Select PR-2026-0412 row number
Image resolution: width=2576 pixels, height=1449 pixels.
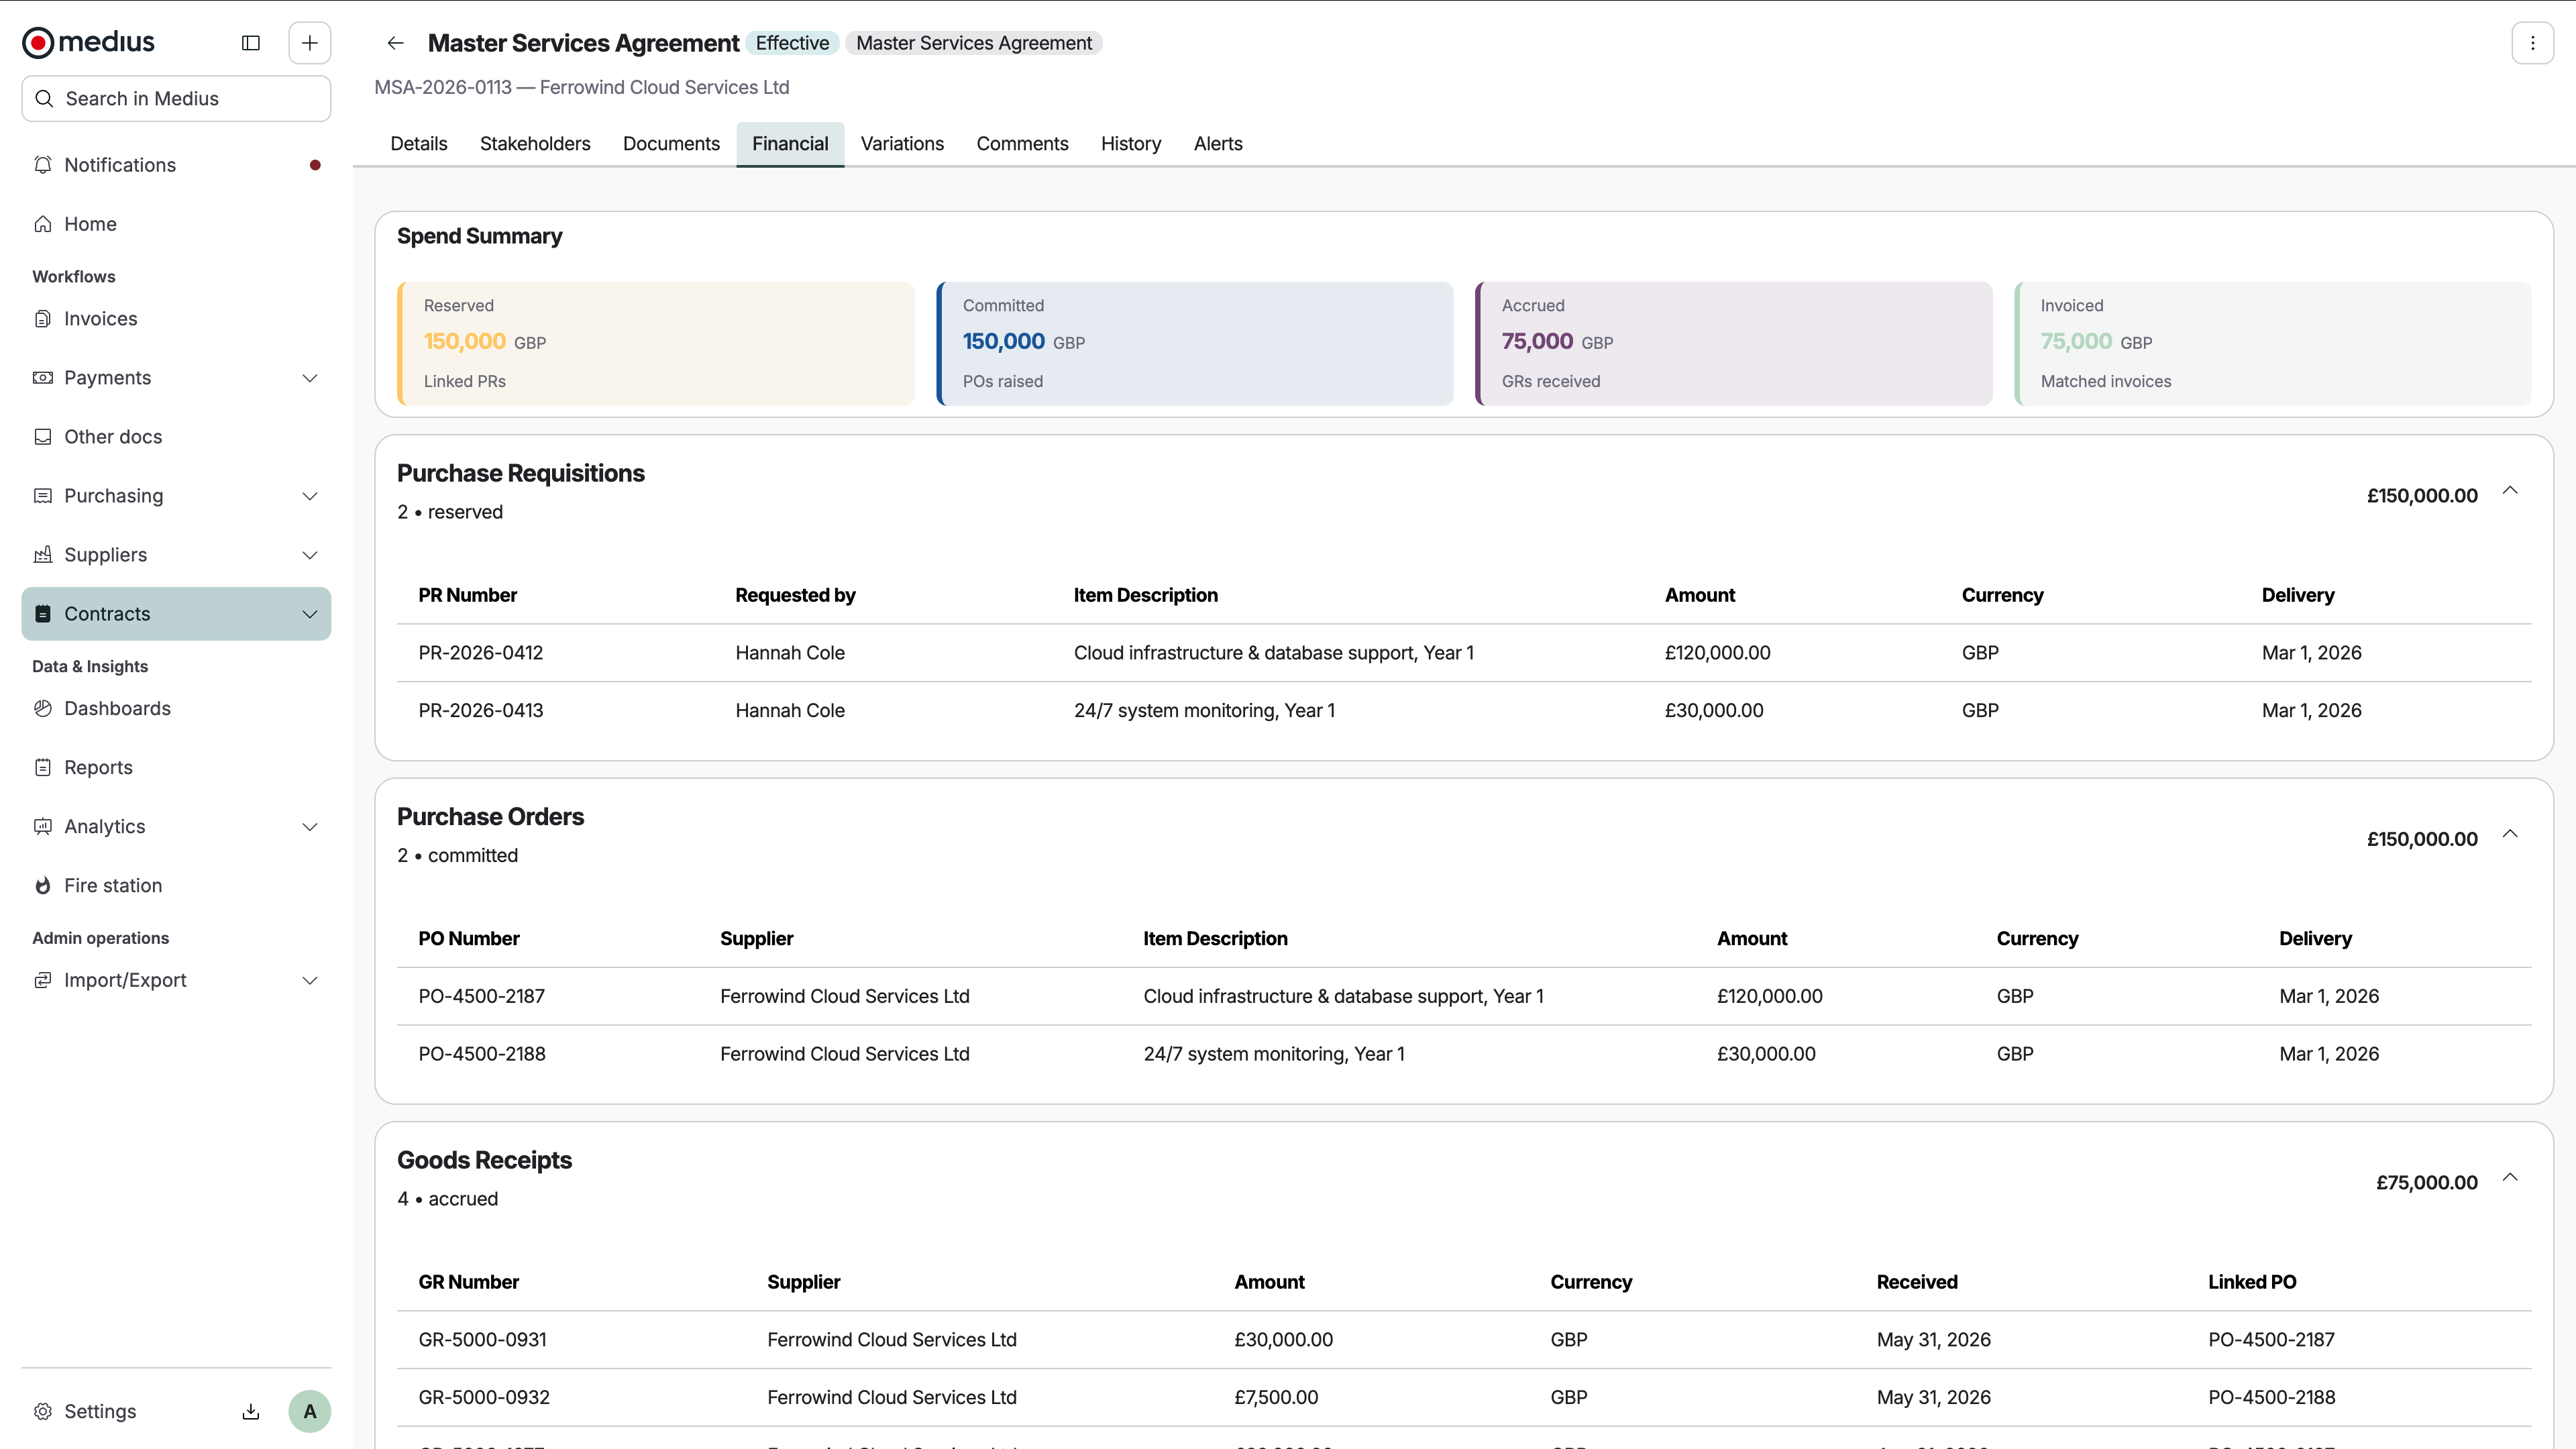pyautogui.click(x=480, y=653)
